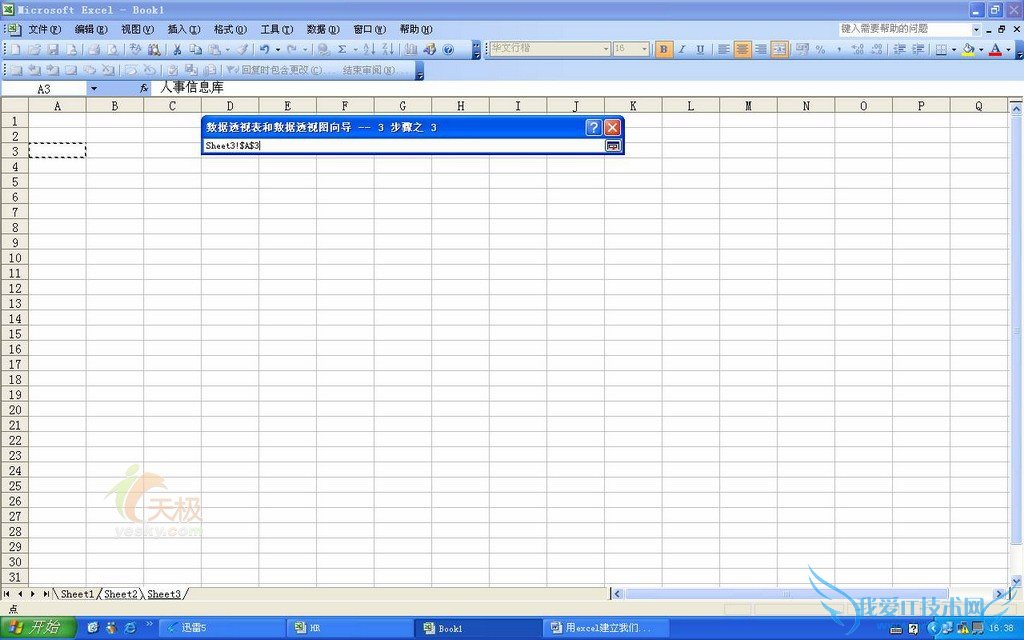
Task: Toggle Align Right
Action: click(761, 50)
